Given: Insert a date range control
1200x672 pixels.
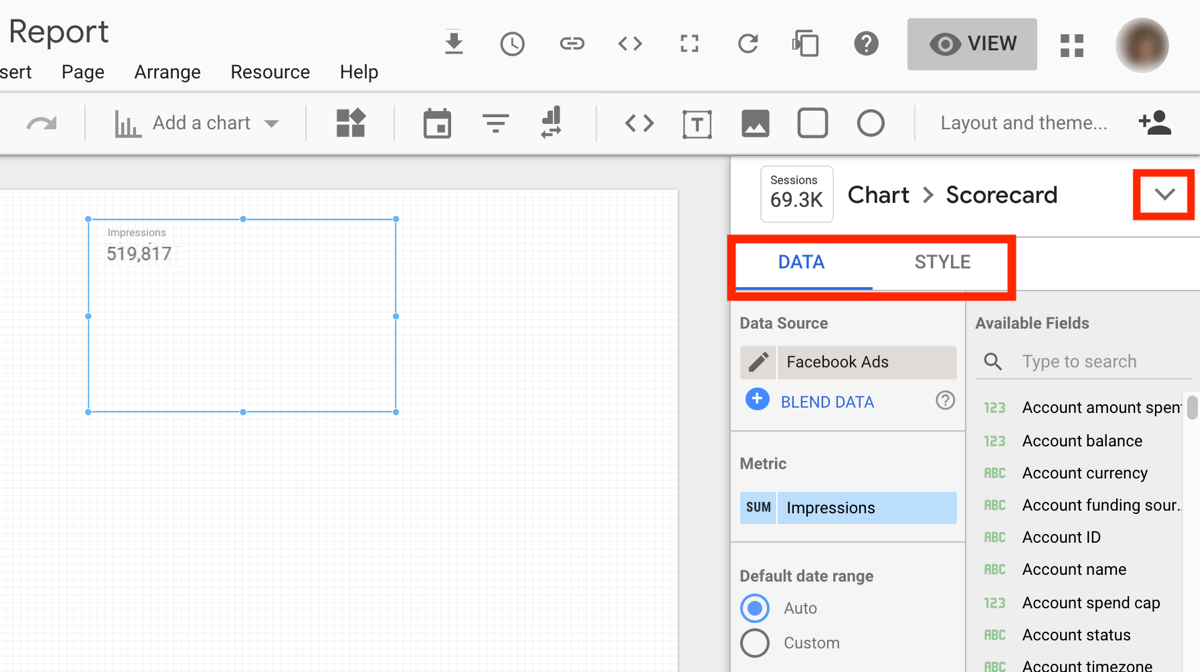Looking at the screenshot, I should [x=437, y=124].
